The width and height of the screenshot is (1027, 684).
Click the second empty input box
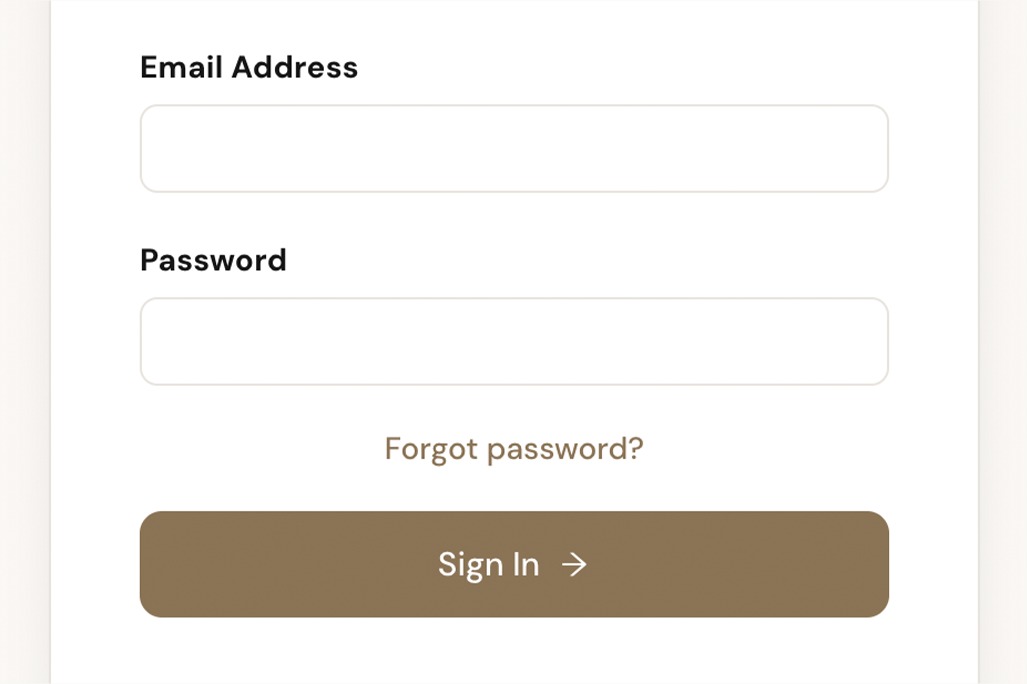514,342
